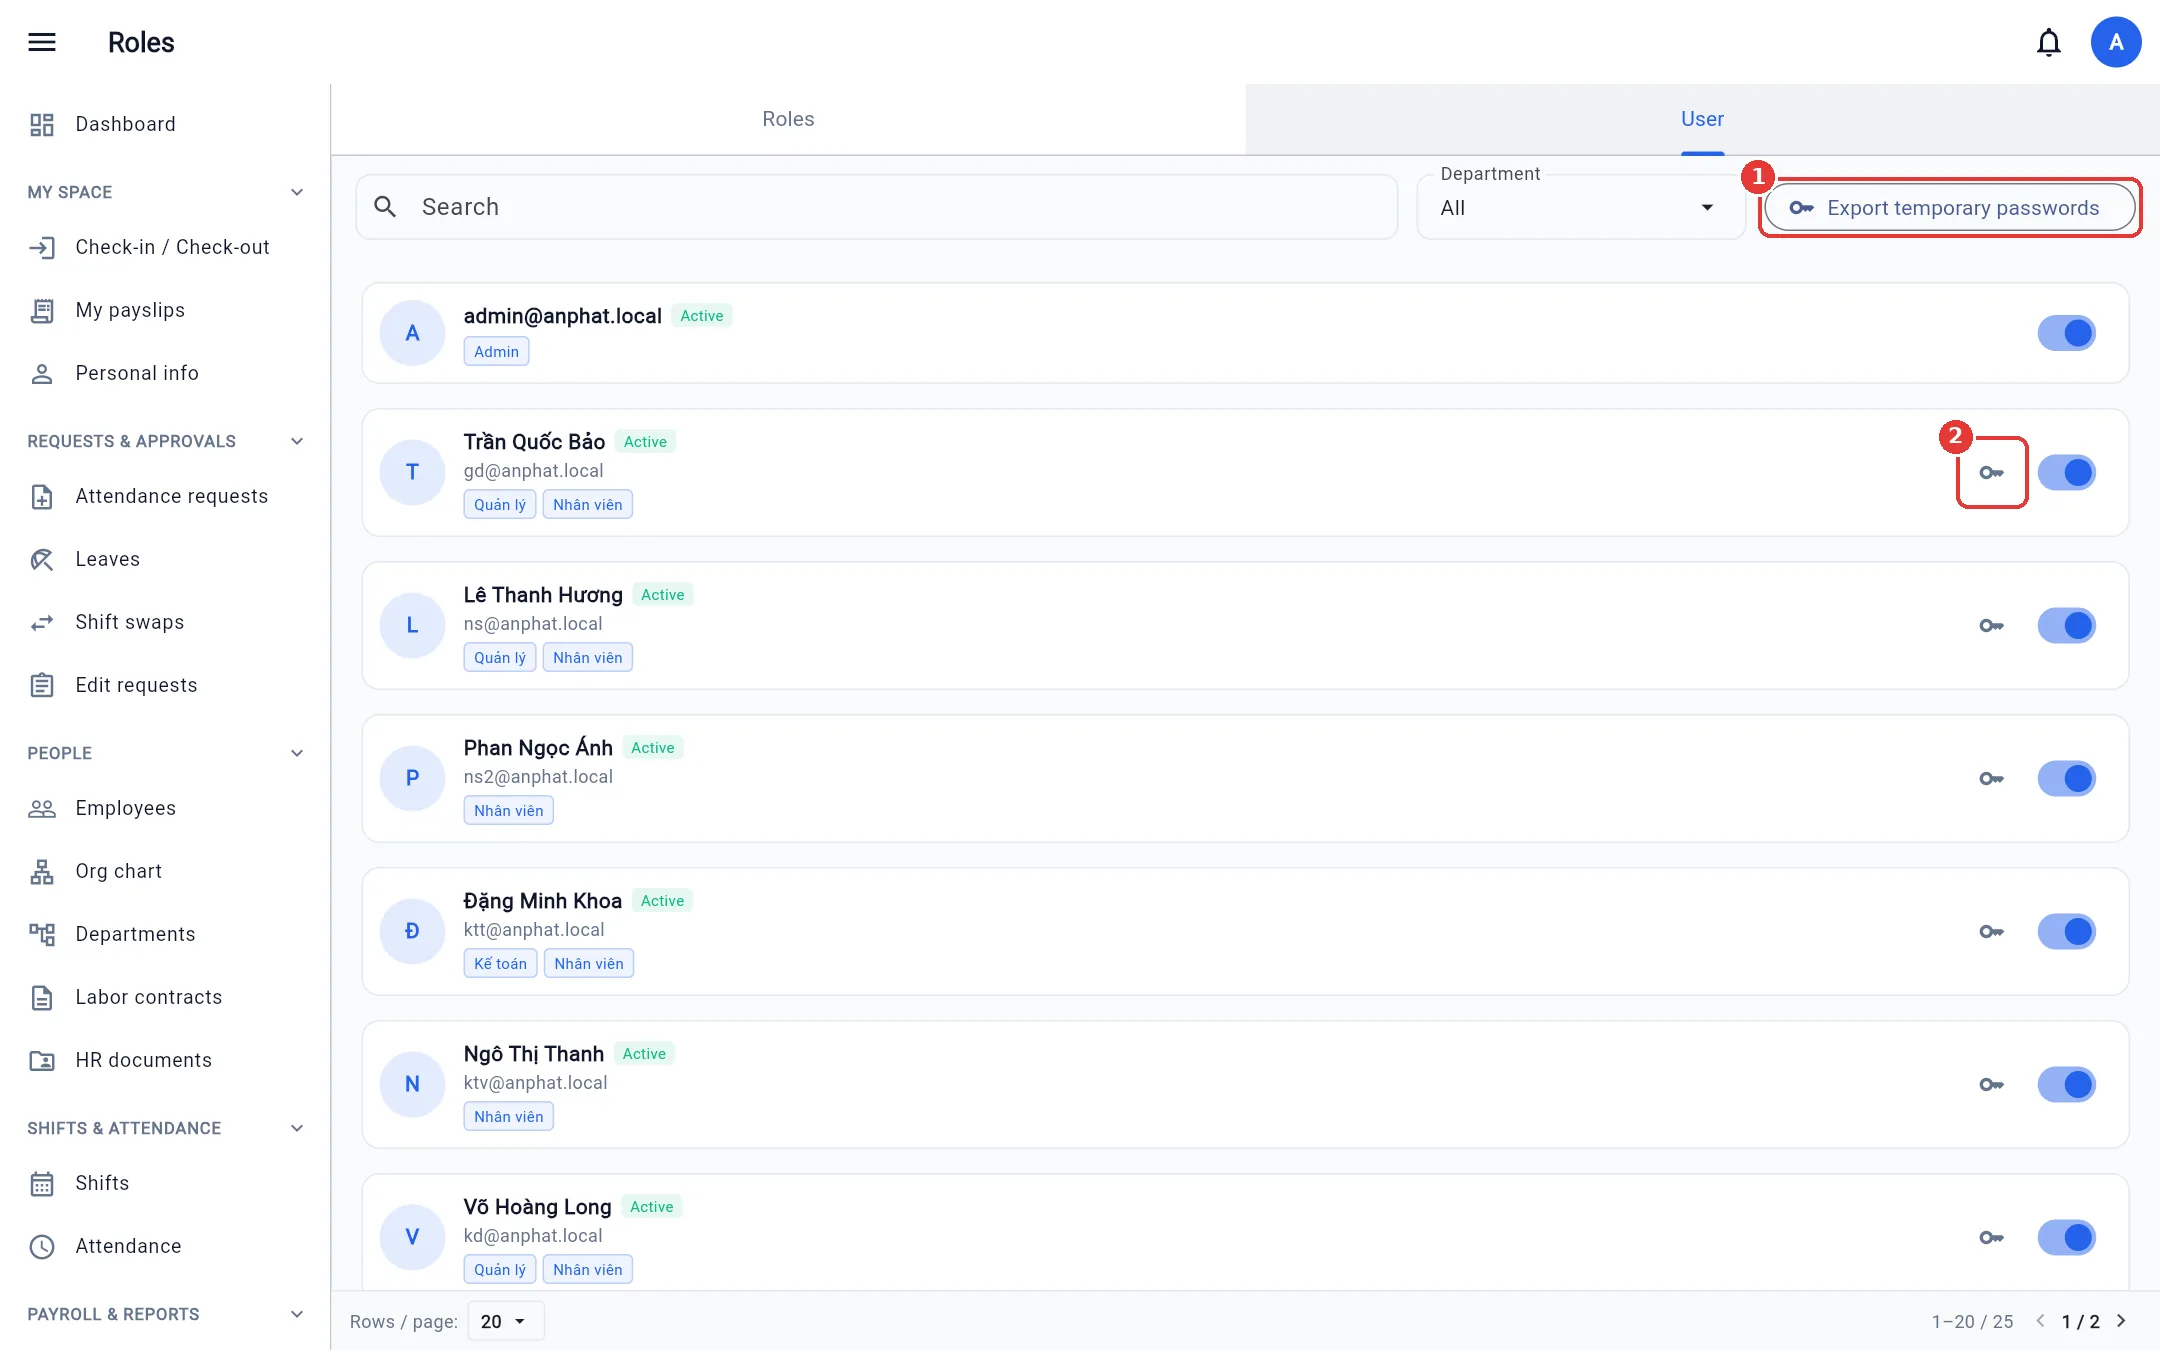Screen dimensions: 2160x1350
Task: Toggle Phan Ngọc Ánh account switch
Action: (2066, 778)
